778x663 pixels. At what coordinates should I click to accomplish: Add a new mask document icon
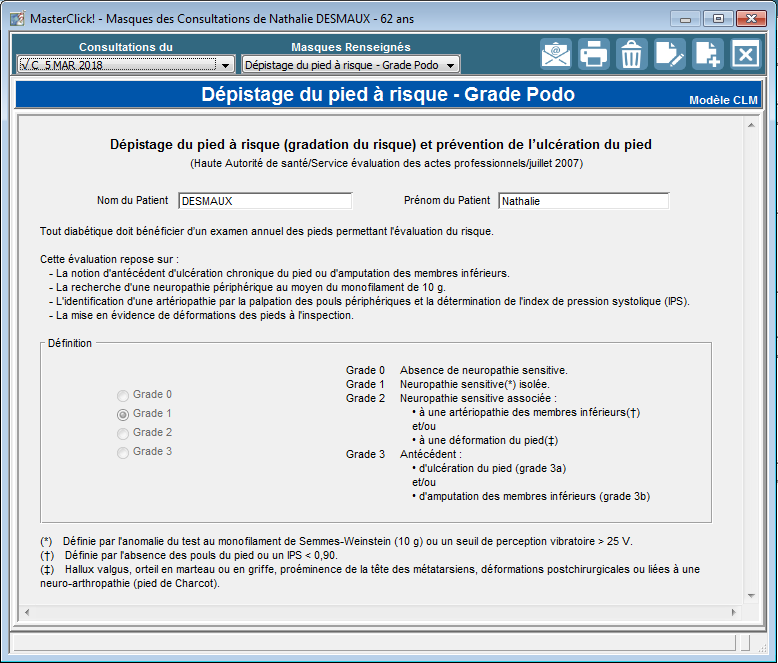[707, 54]
